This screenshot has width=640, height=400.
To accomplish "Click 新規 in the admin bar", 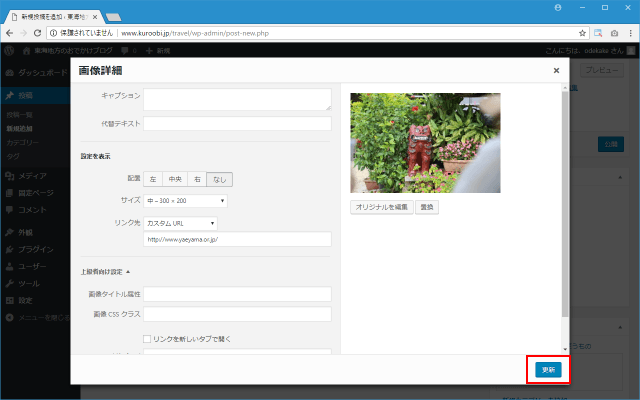I will click(158, 51).
